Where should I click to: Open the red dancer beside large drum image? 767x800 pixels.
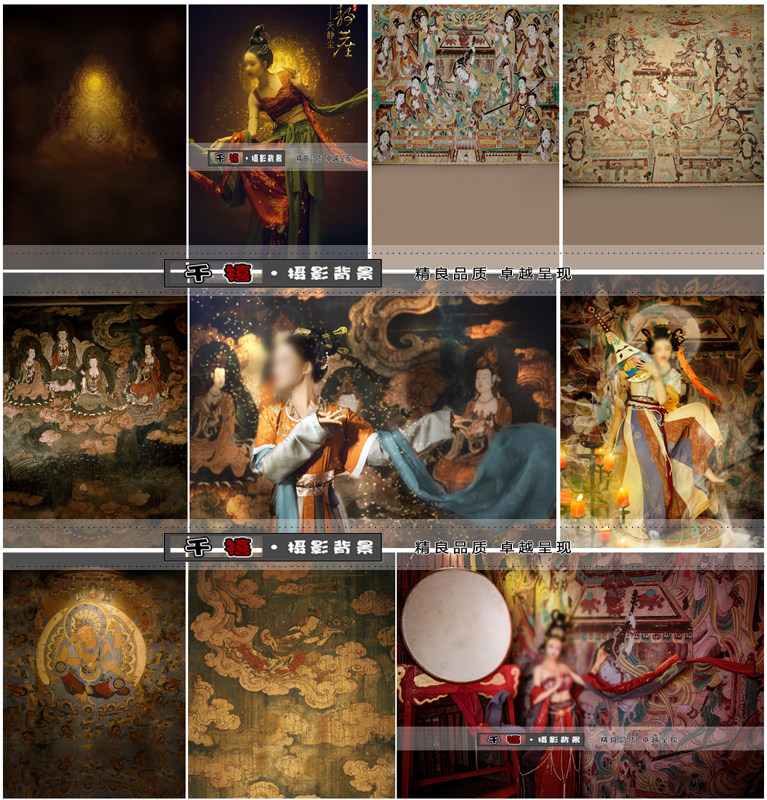581,676
